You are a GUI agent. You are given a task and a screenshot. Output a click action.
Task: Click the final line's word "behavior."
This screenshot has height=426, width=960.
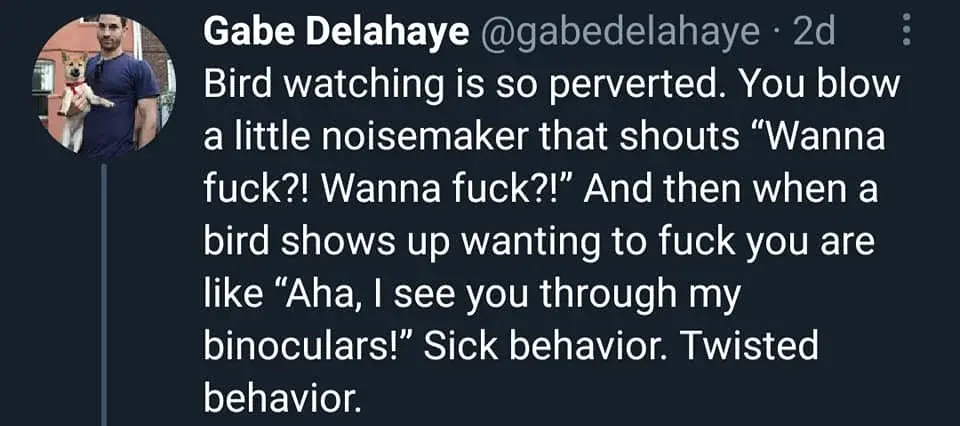tap(279, 399)
